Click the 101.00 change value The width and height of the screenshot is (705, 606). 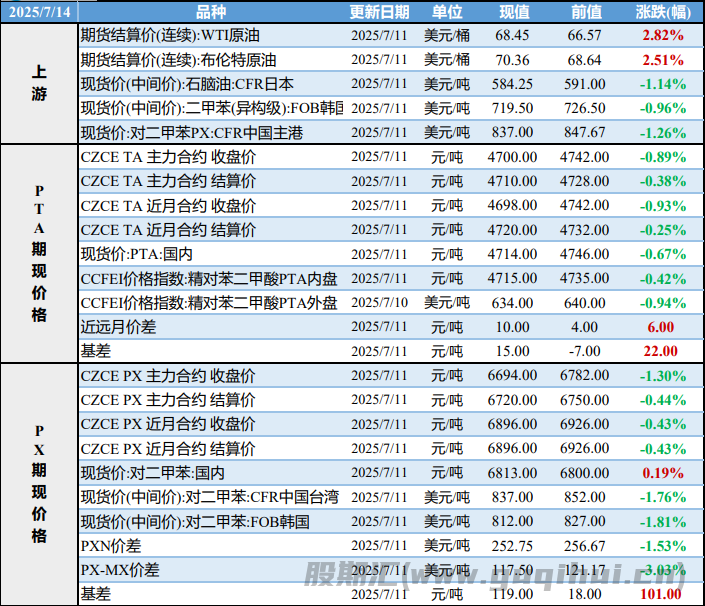(662, 594)
